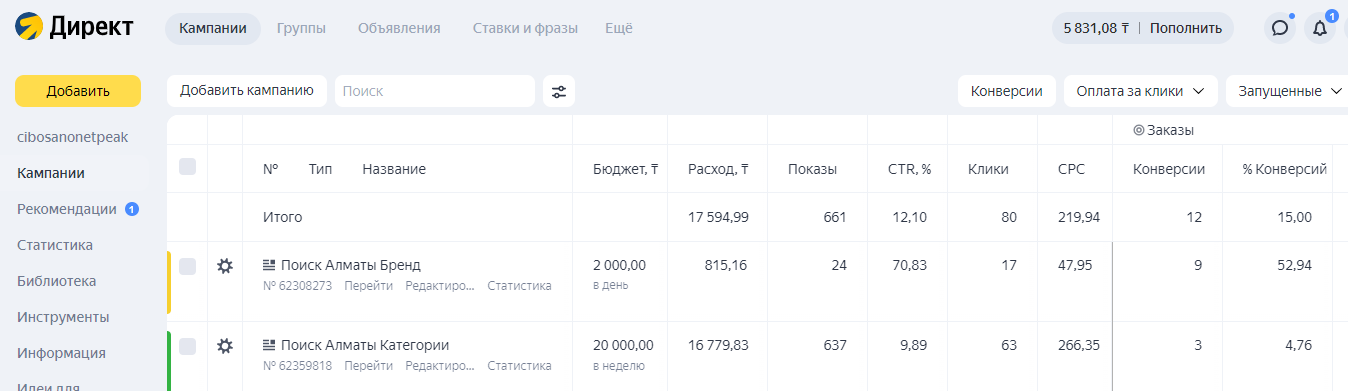Click the 2 000,00 daily budget value

619,265
